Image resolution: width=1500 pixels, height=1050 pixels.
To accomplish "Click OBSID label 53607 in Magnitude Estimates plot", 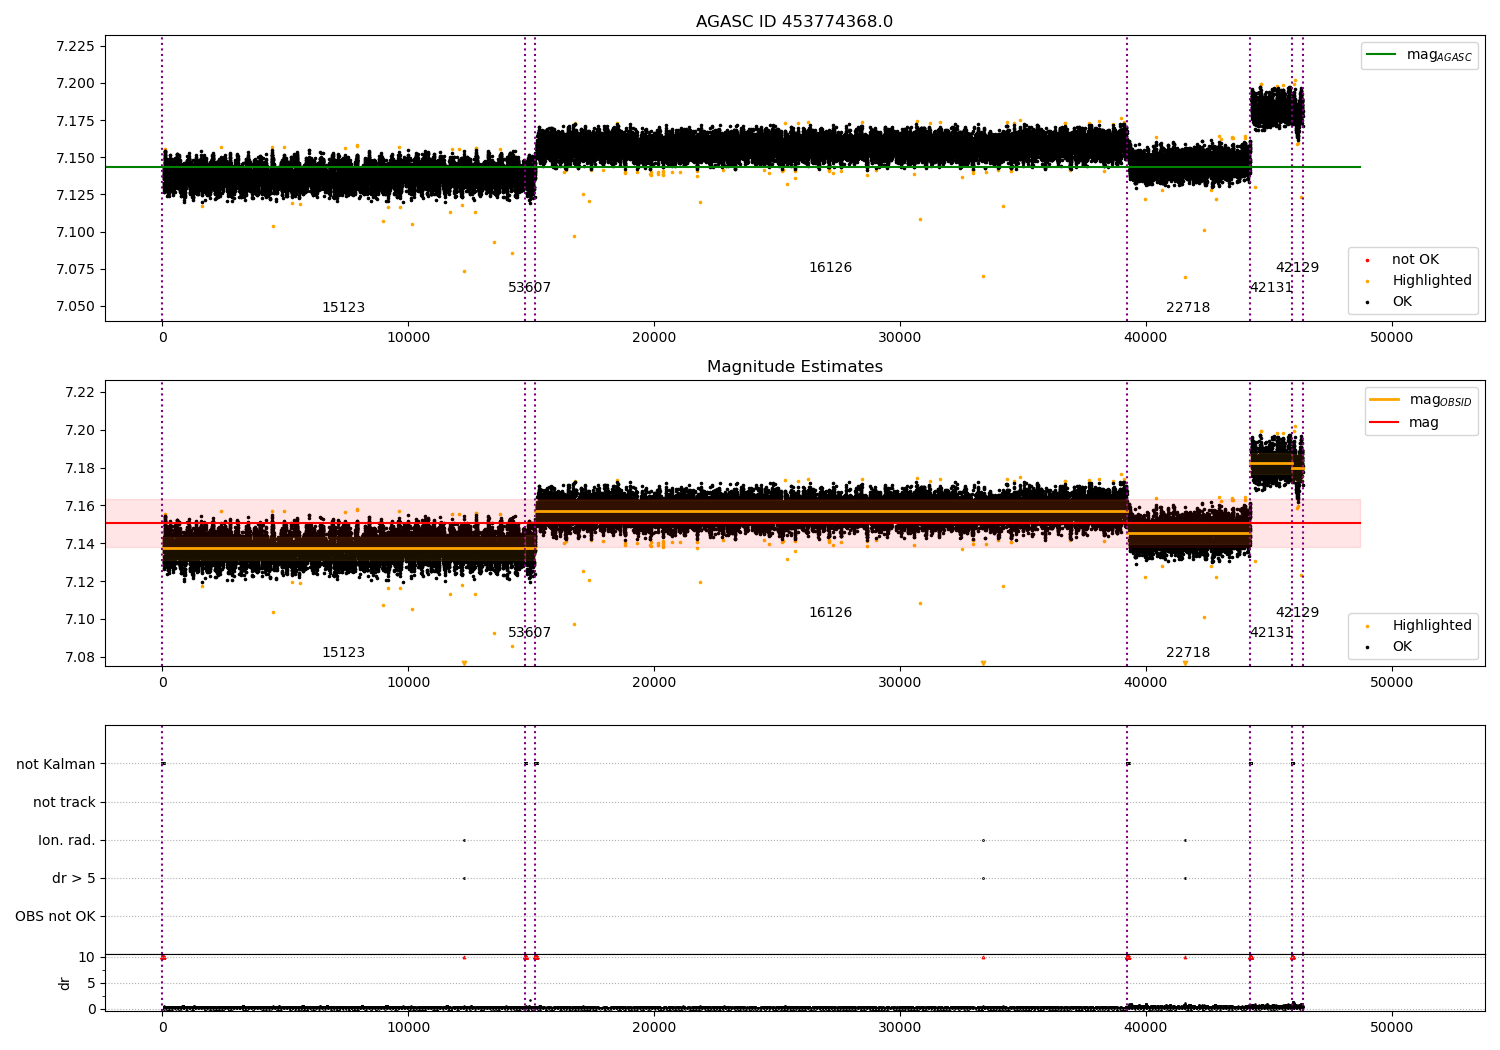I will click(x=529, y=633).
